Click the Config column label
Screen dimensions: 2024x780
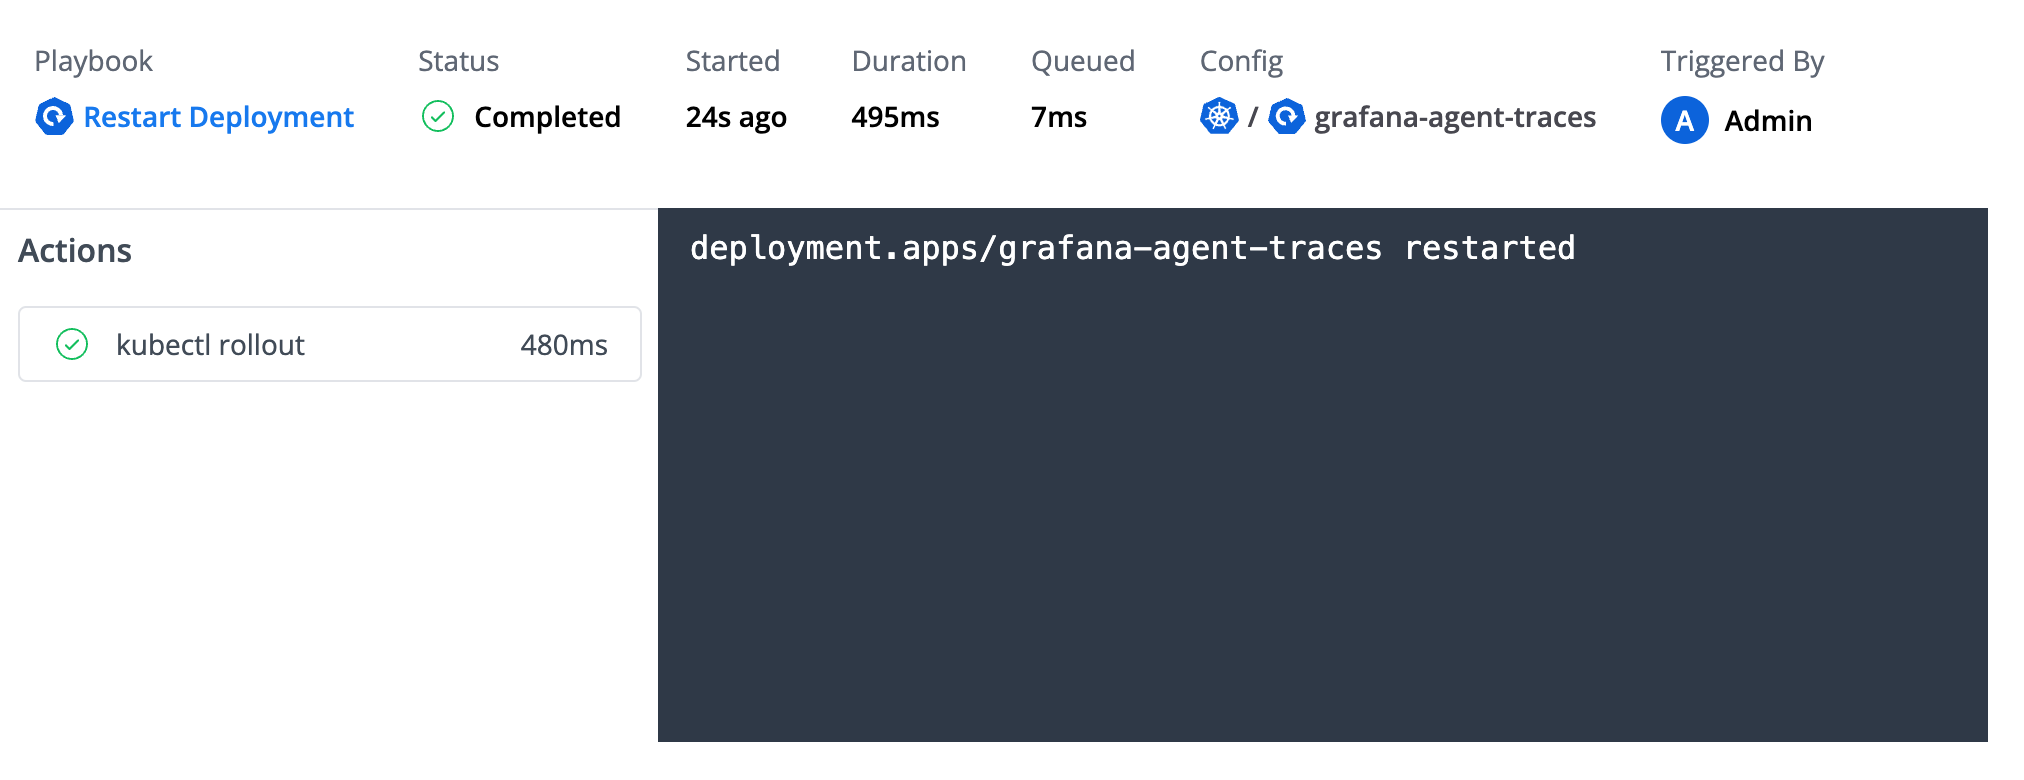coord(1240,61)
